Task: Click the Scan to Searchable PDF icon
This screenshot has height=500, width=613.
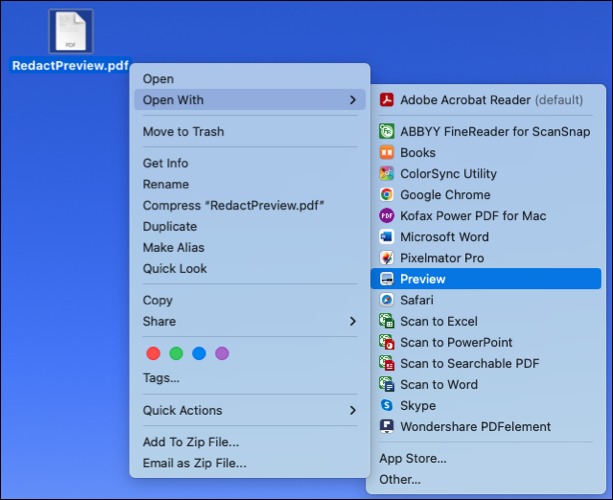Action: click(x=387, y=364)
